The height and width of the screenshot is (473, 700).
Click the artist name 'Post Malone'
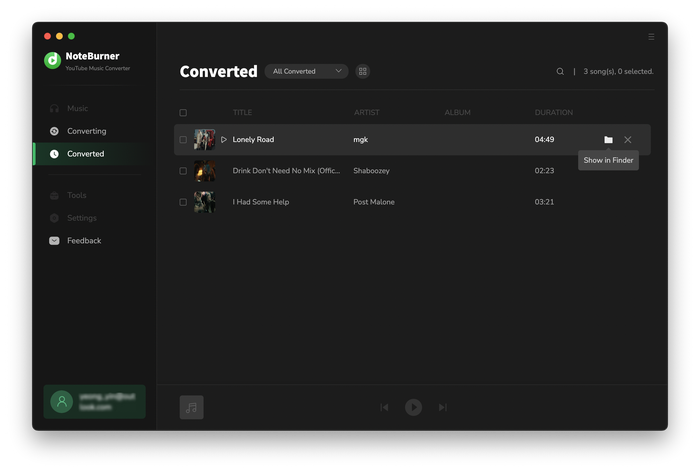pyautogui.click(x=374, y=202)
